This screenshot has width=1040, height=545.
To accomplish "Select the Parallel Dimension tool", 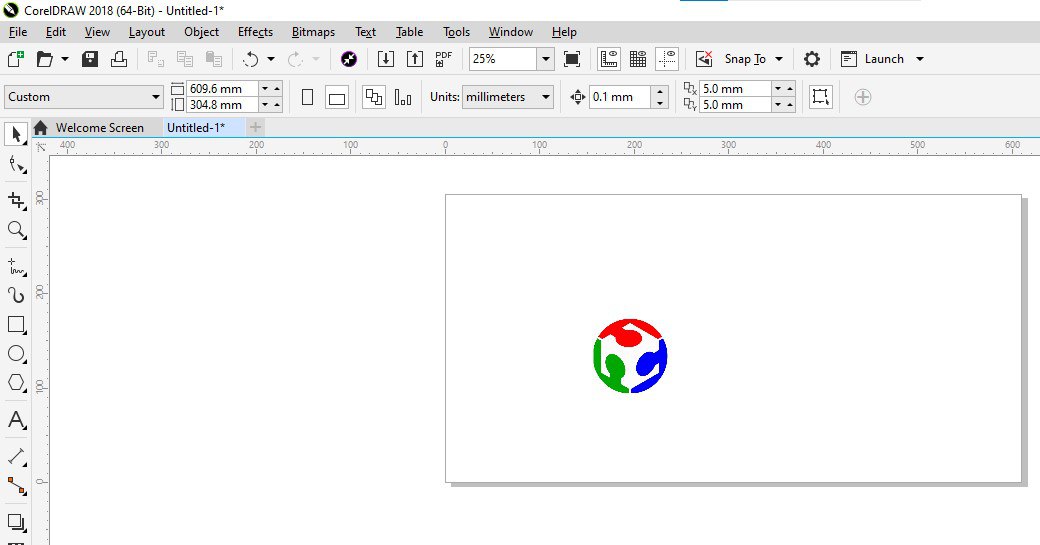I will click(16, 456).
